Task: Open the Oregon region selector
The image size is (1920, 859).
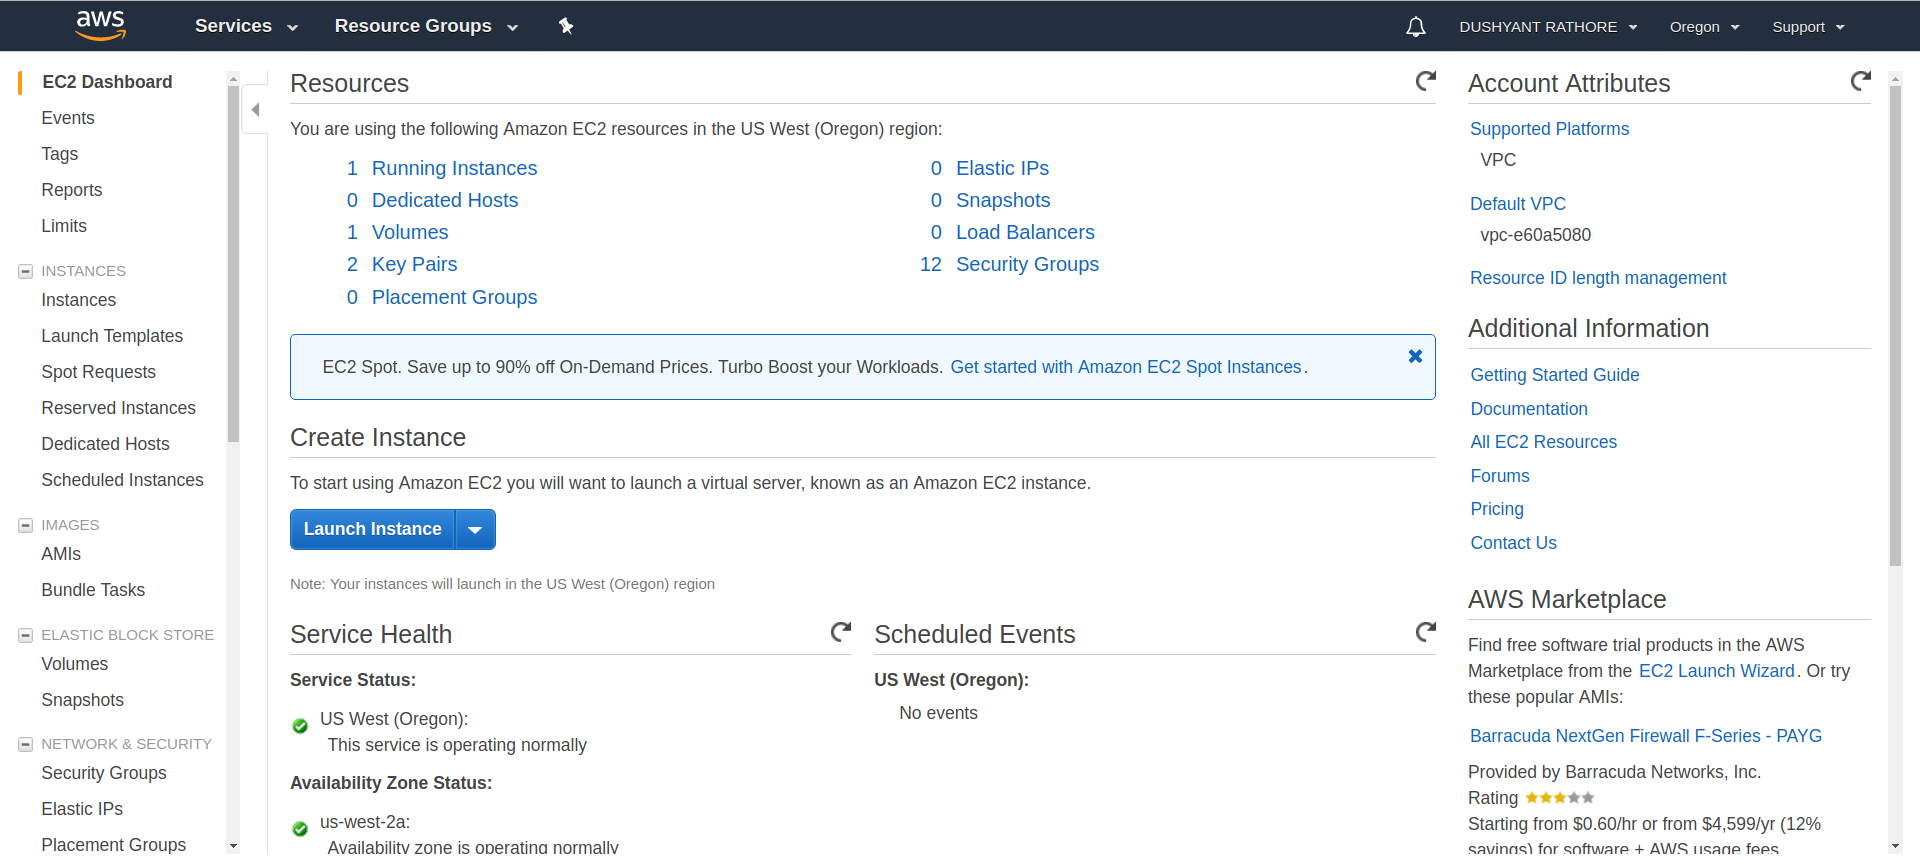Action: point(1704,27)
